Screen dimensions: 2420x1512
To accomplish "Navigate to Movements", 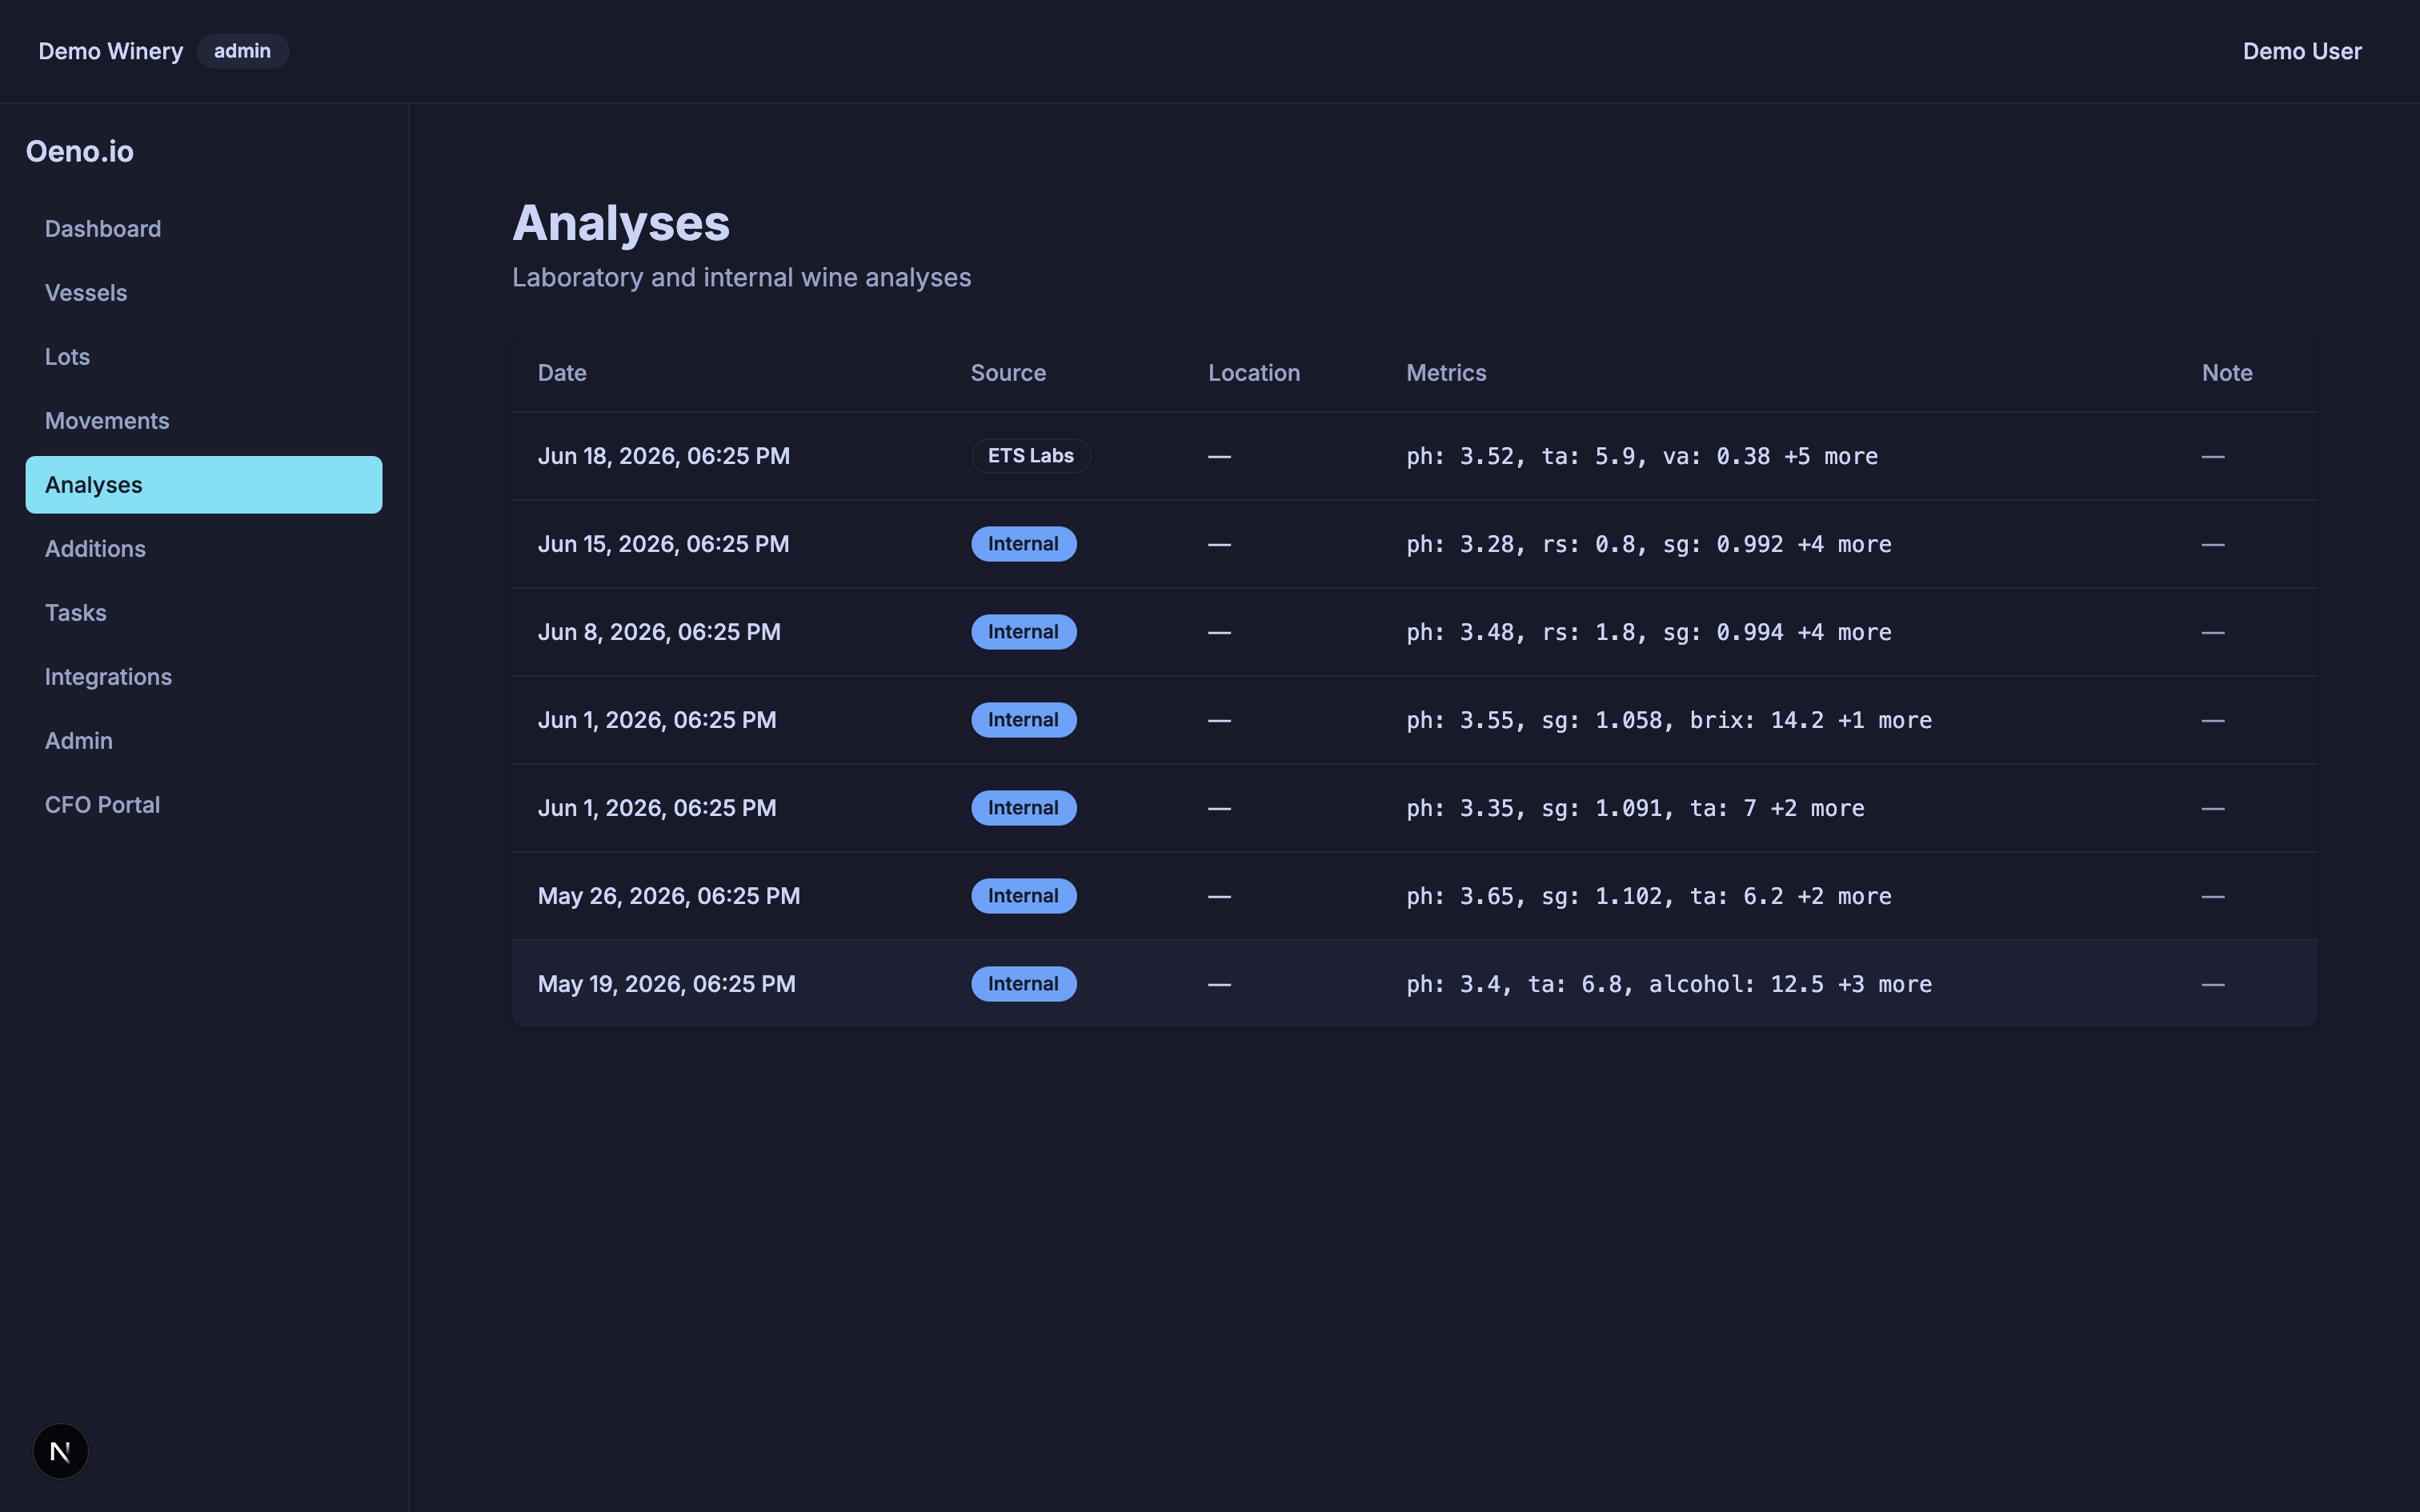I will coord(204,421).
